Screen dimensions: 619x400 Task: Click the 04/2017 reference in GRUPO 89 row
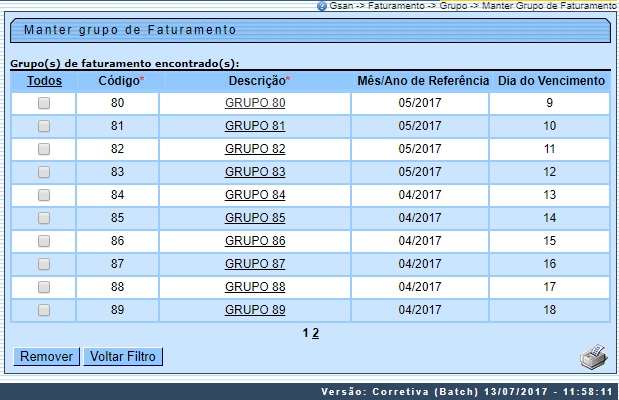pos(420,310)
